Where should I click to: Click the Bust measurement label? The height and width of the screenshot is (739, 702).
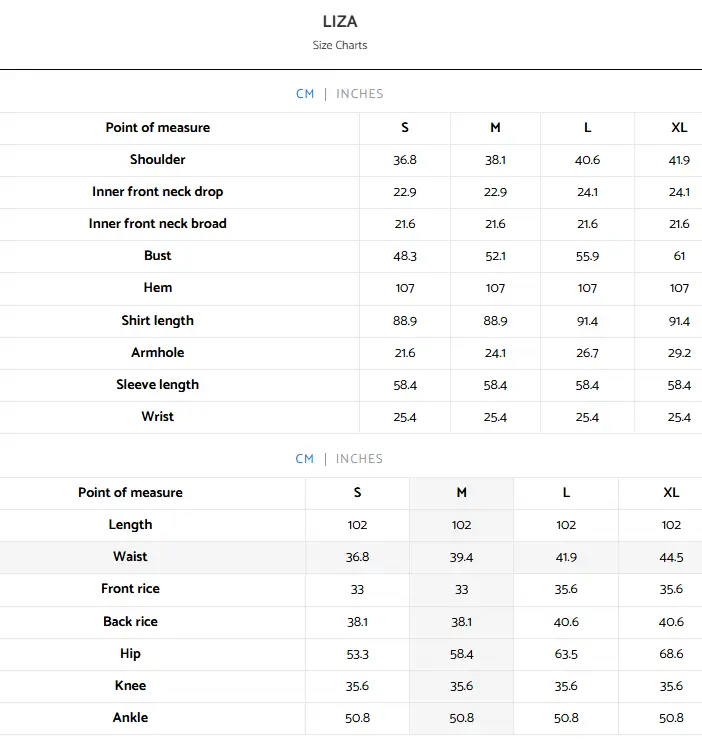[158, 256]
